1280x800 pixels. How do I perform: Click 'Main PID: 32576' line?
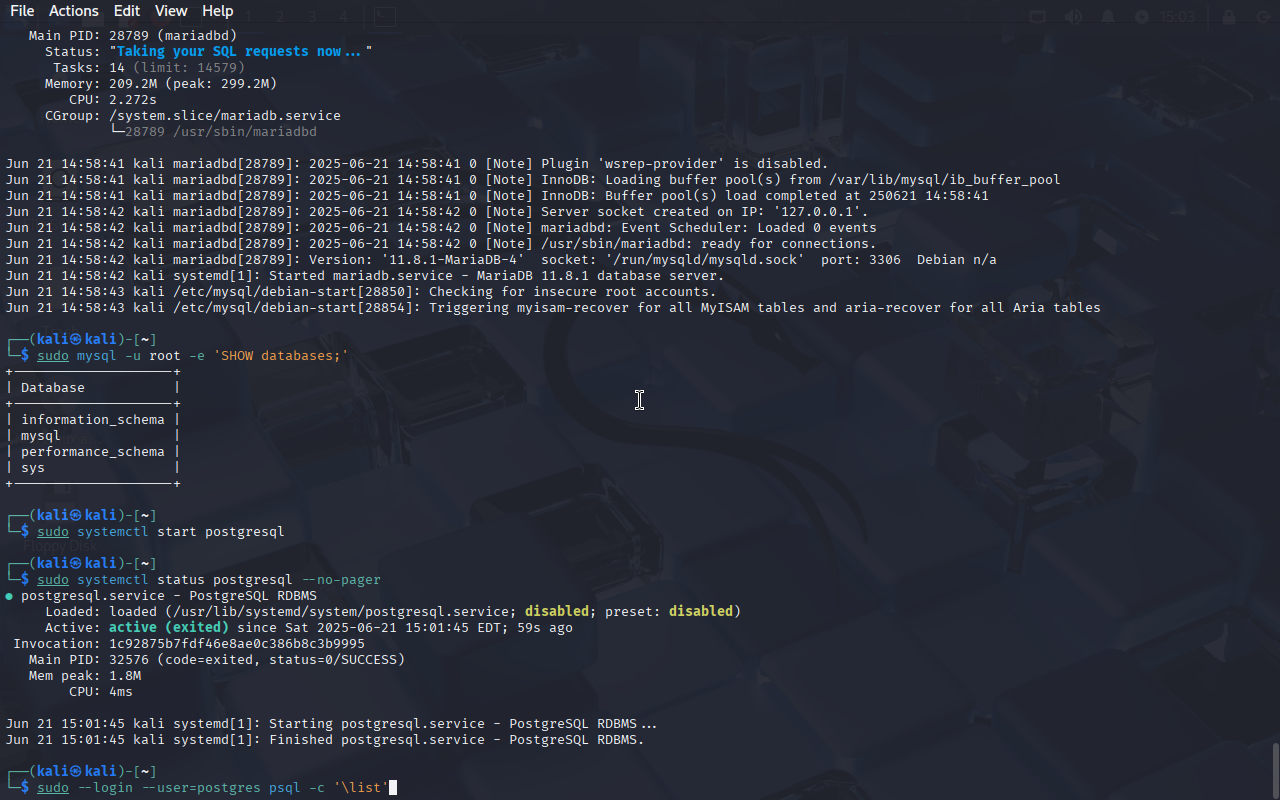point(217,659)
